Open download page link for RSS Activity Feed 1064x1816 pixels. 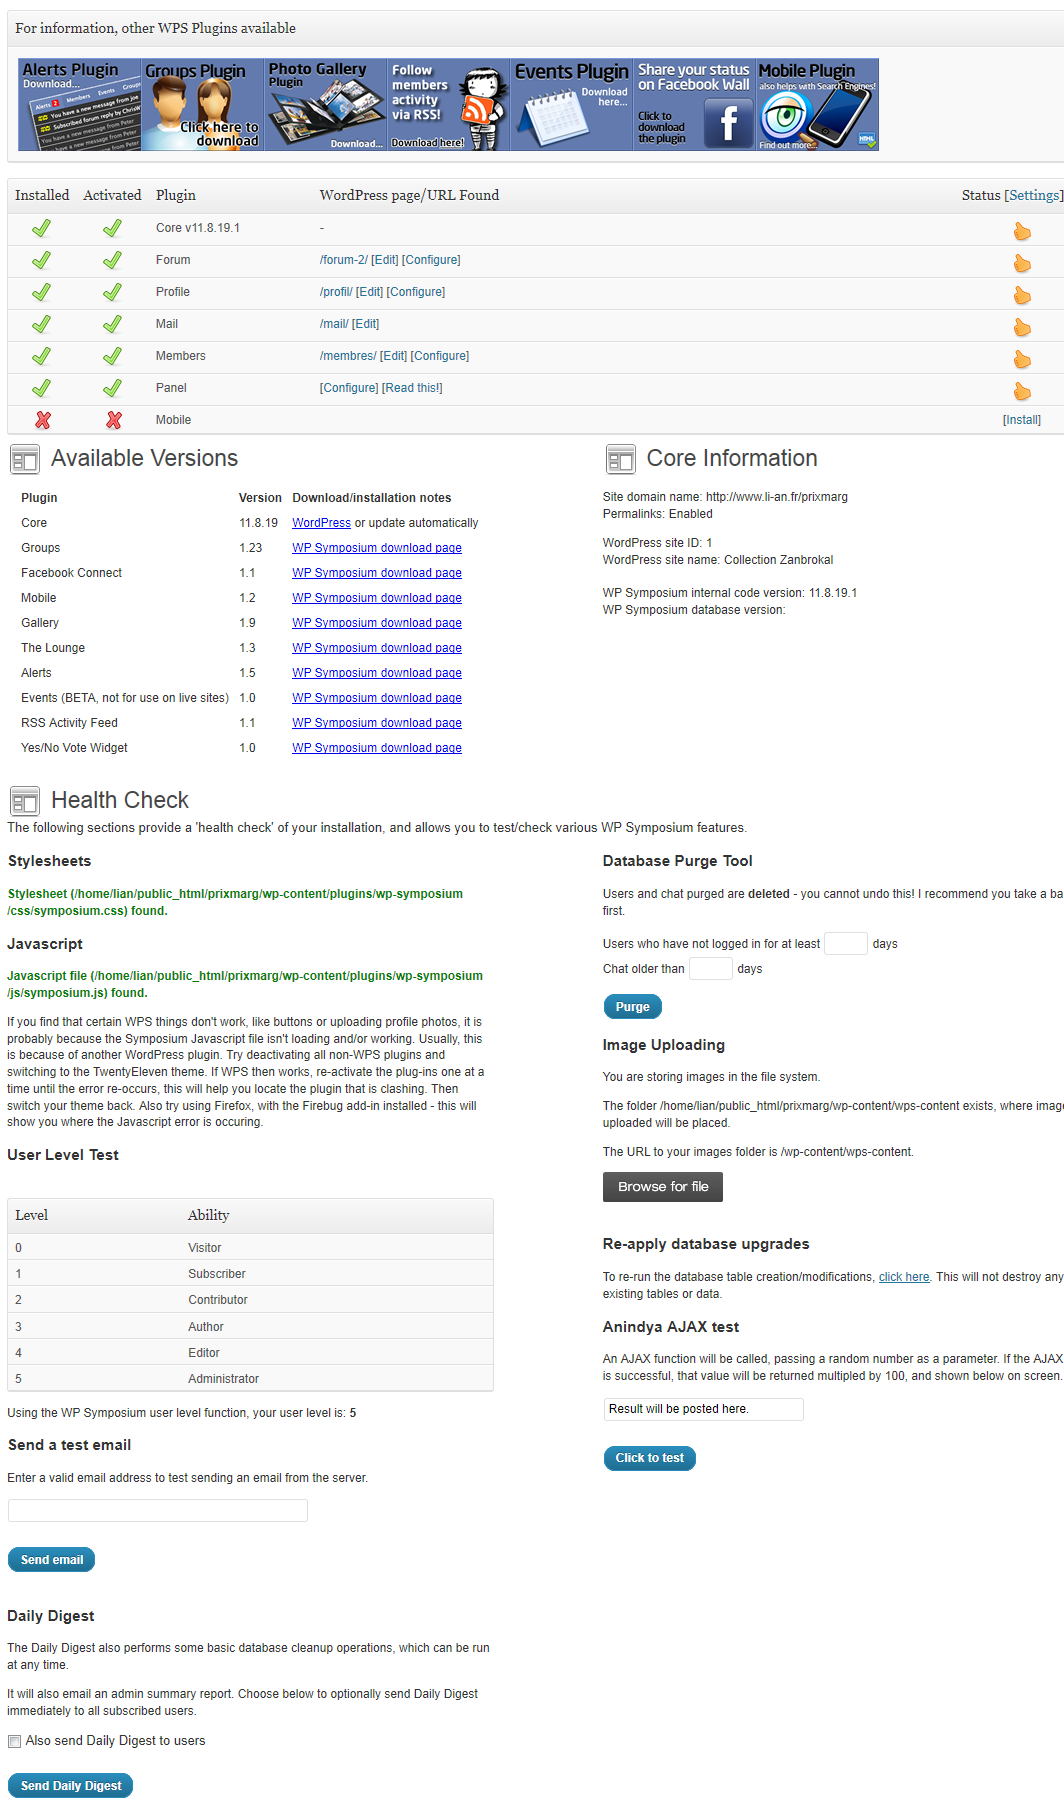(377, 723)
